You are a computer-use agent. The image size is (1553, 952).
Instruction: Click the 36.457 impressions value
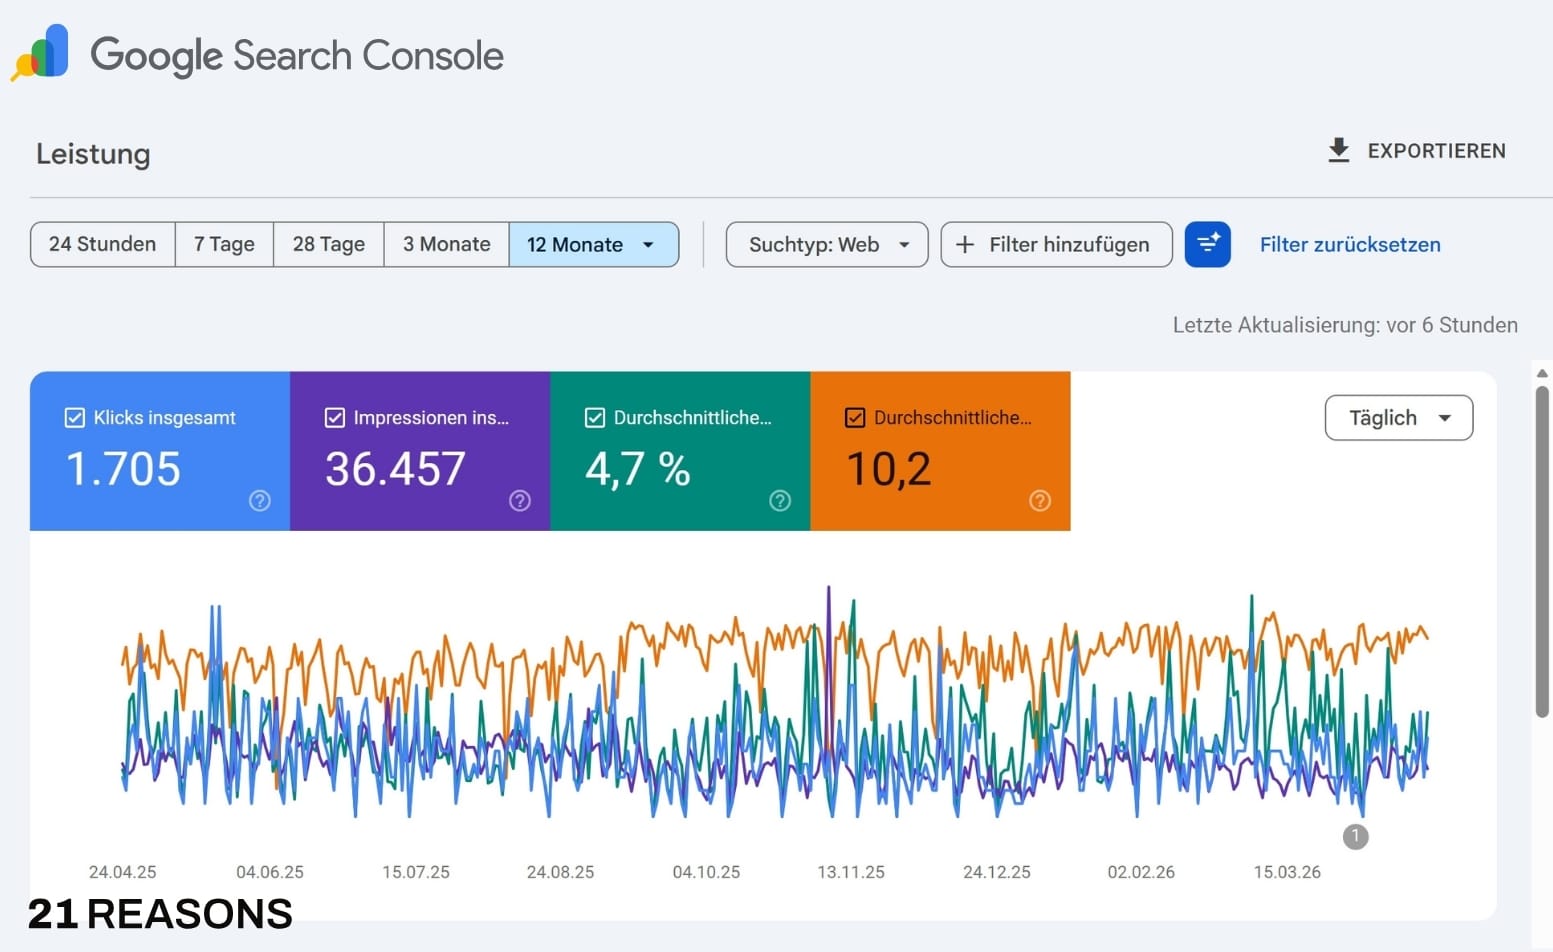395,469
